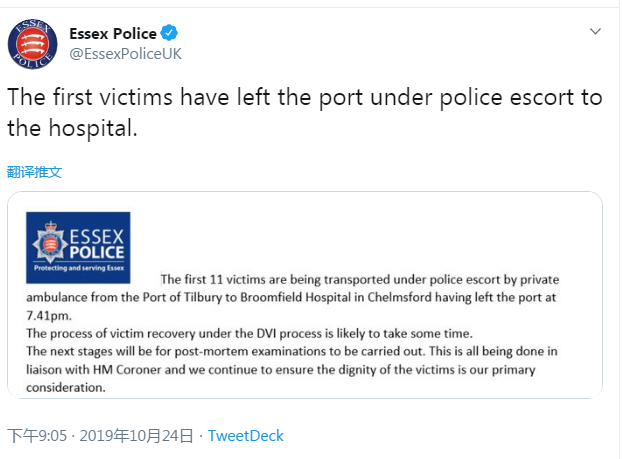Click the "下午9:05" timestamp
This screenshot has height=459, width=623.
(36, 436)
